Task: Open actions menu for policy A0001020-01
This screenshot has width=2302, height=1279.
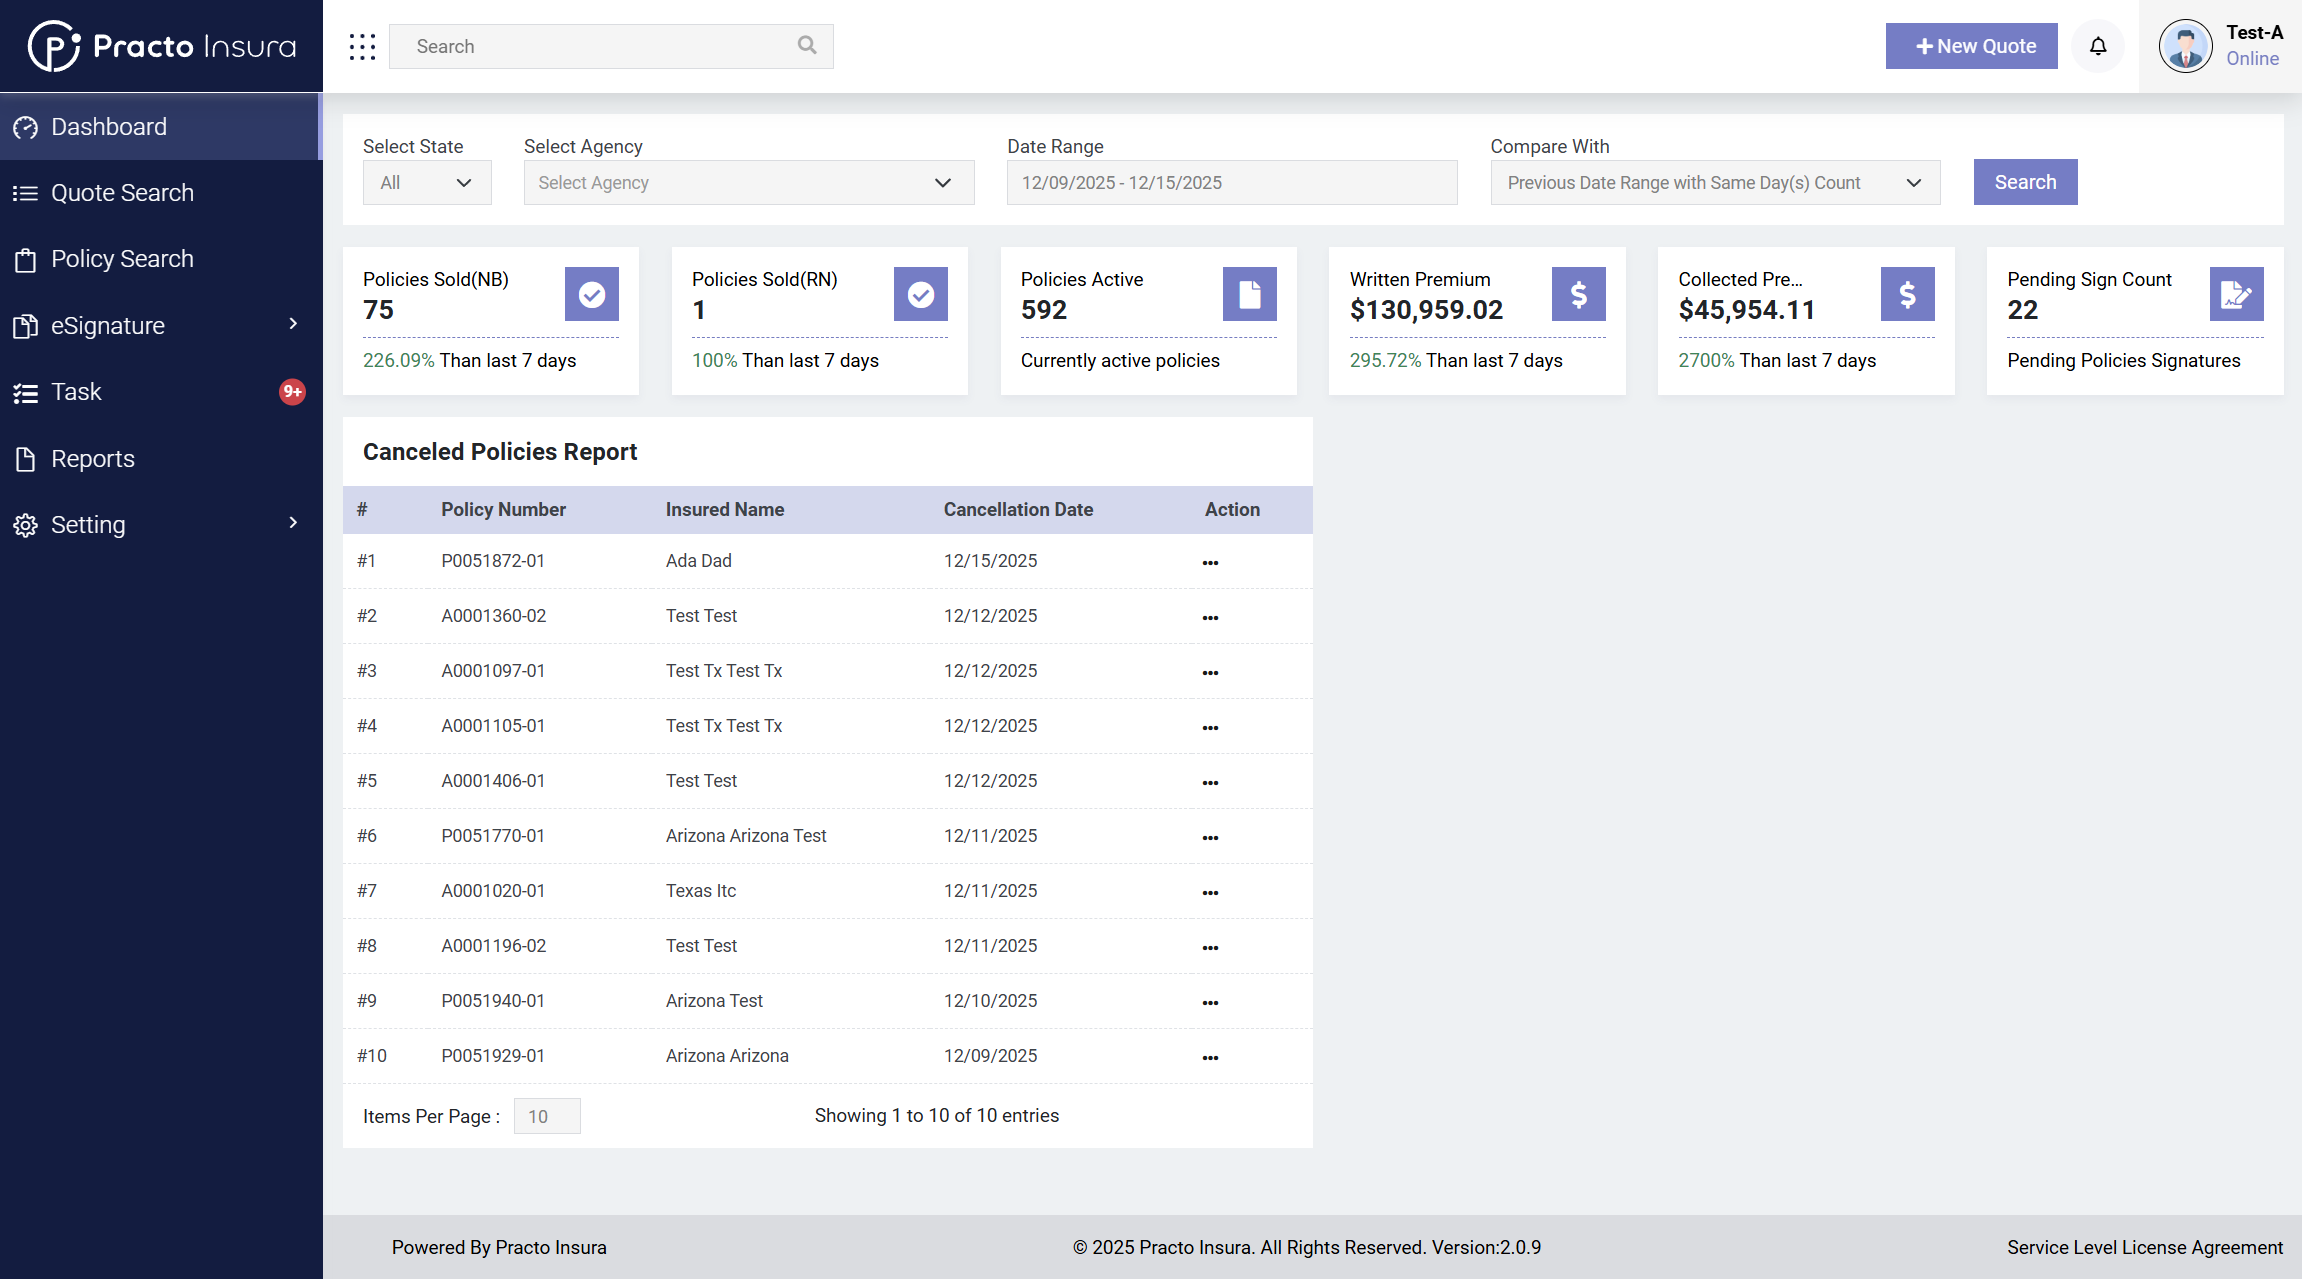Action: (x=1210, y=891)
